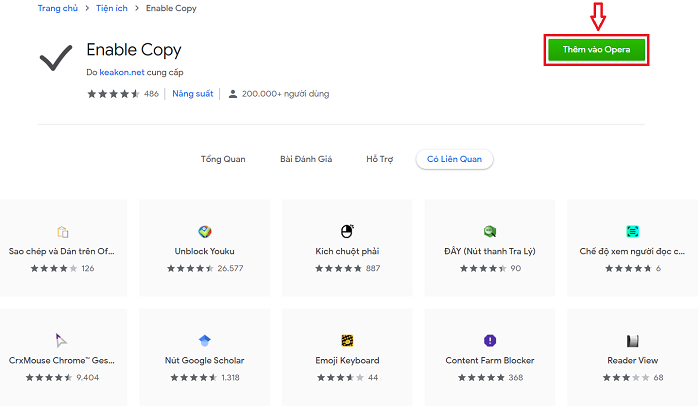Open the ĐÂY (Nút thanh Tra Lý) title
Screen dimensions: 700x410
[490, 251]
